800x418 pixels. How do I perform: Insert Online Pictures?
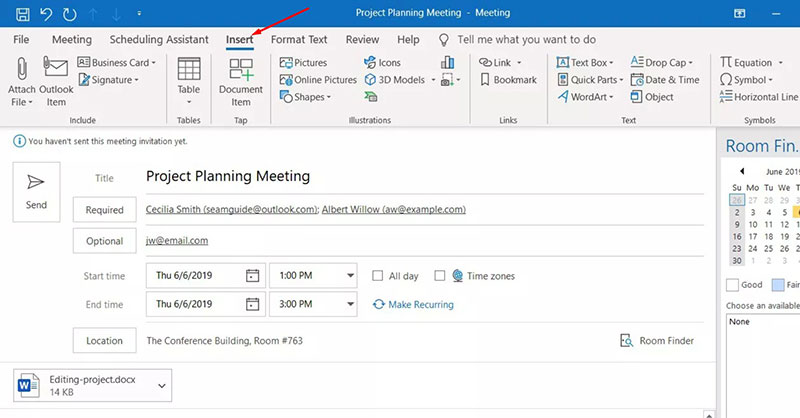318,80
